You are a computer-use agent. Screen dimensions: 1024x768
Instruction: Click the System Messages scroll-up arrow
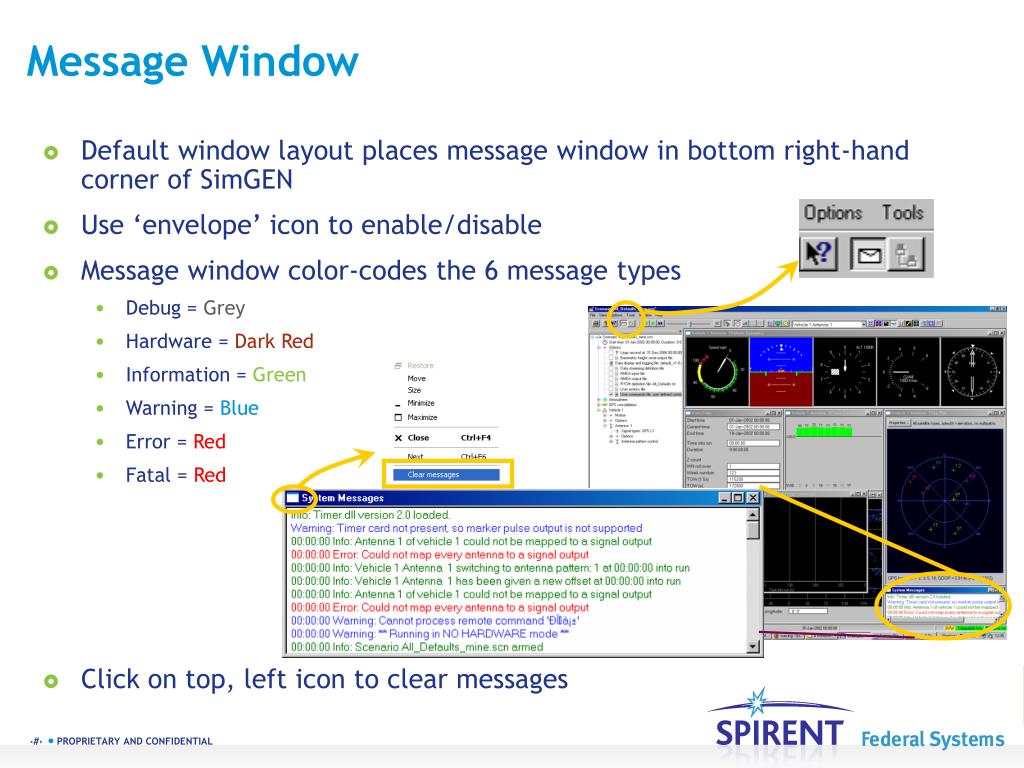[x=753, y=515]
